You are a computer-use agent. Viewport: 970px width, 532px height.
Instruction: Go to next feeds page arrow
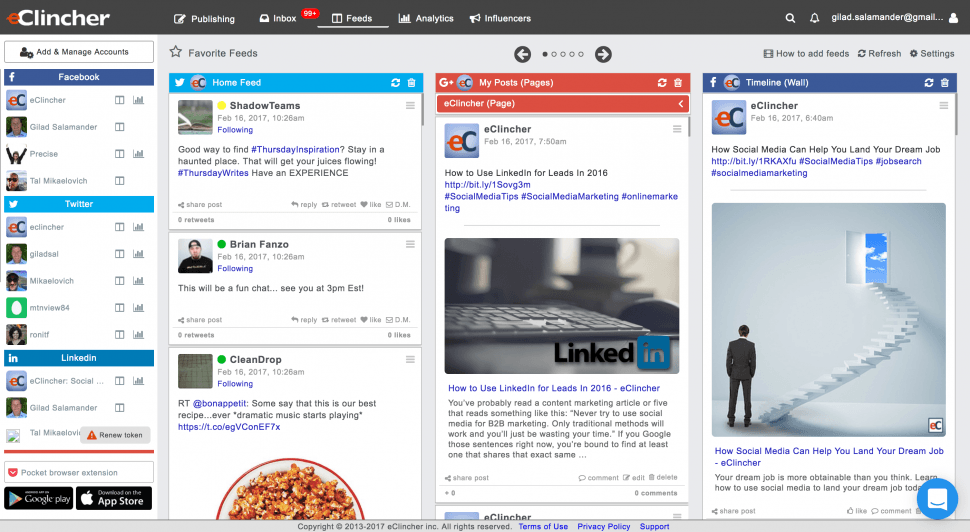click(x=603, y=54)
